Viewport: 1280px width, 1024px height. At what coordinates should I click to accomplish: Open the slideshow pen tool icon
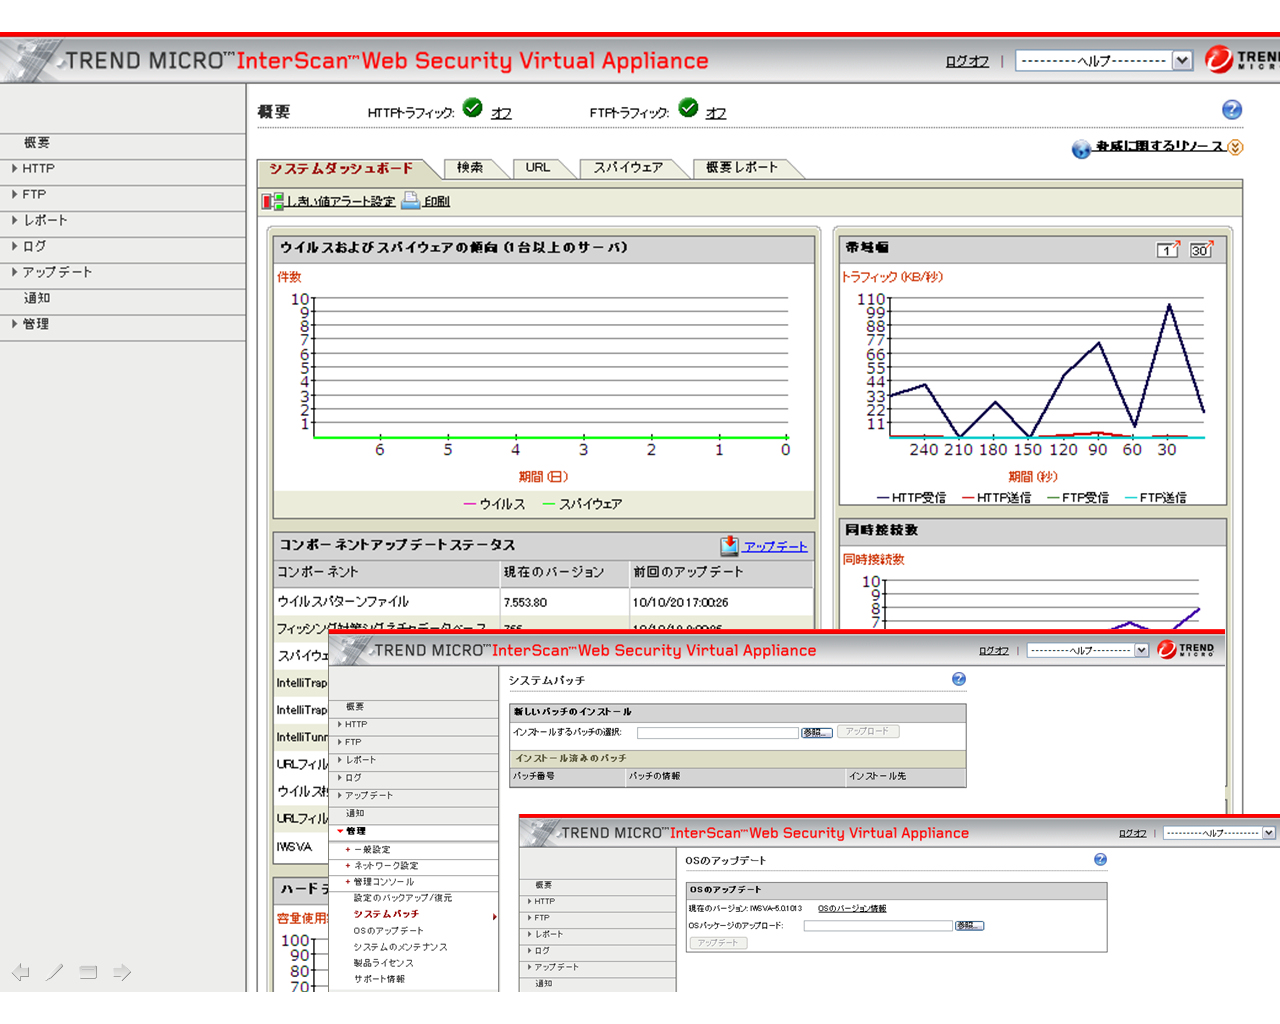coord(54,972)
